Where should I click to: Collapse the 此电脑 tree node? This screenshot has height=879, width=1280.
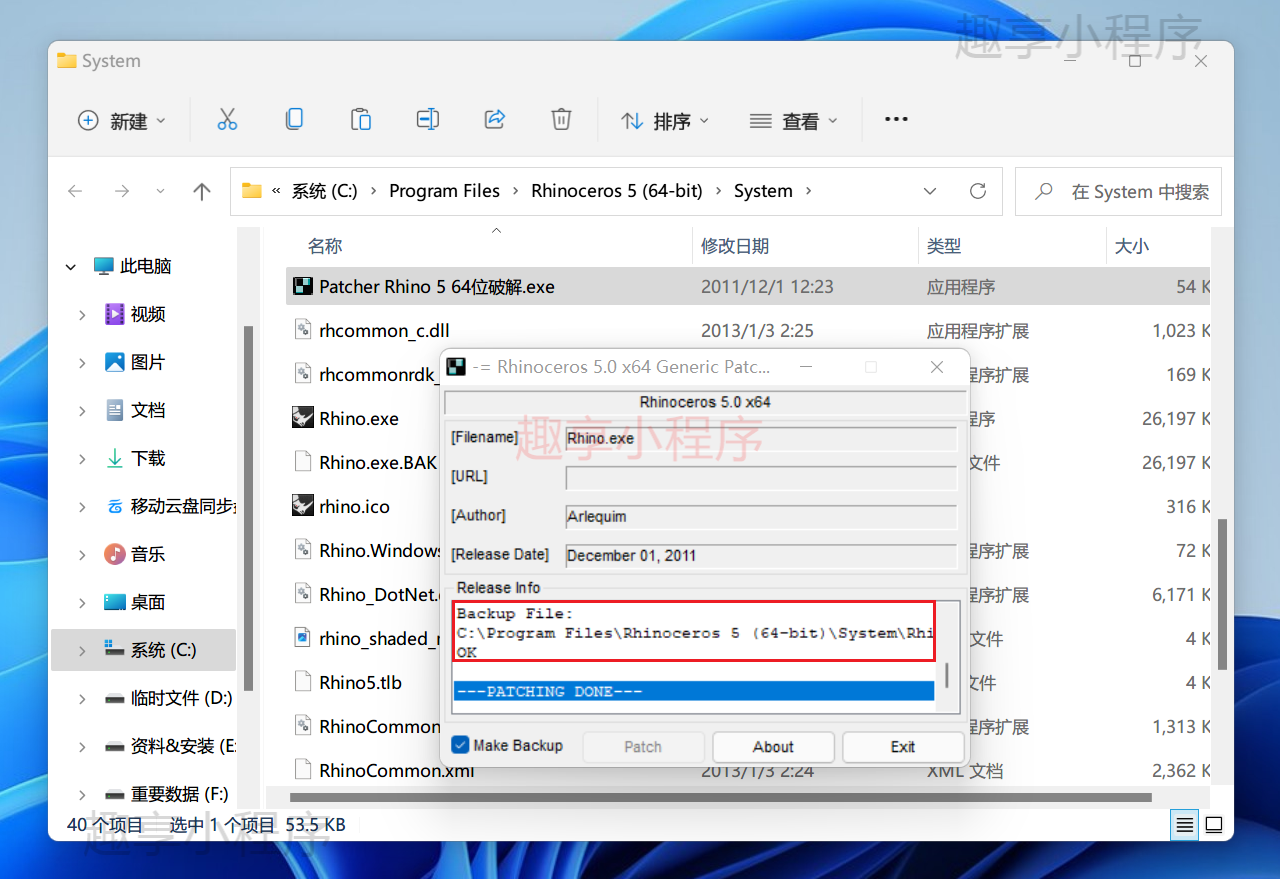[x=70, y=267]
